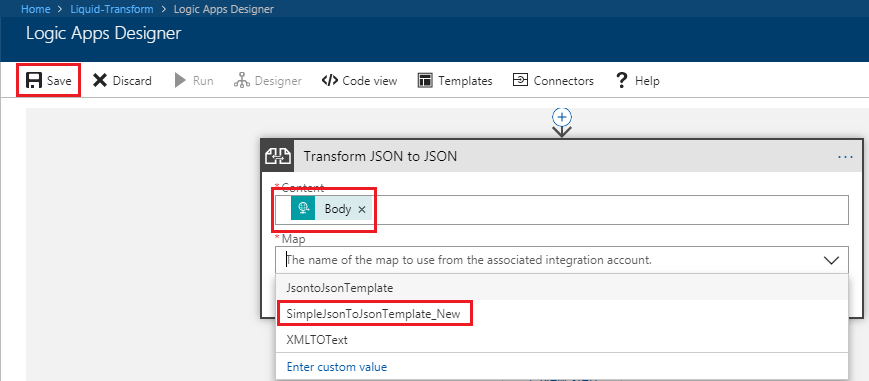Choose JsontoJsonTemplate from the map list
Screen dimensions: 869x381
tap(562, 288)
